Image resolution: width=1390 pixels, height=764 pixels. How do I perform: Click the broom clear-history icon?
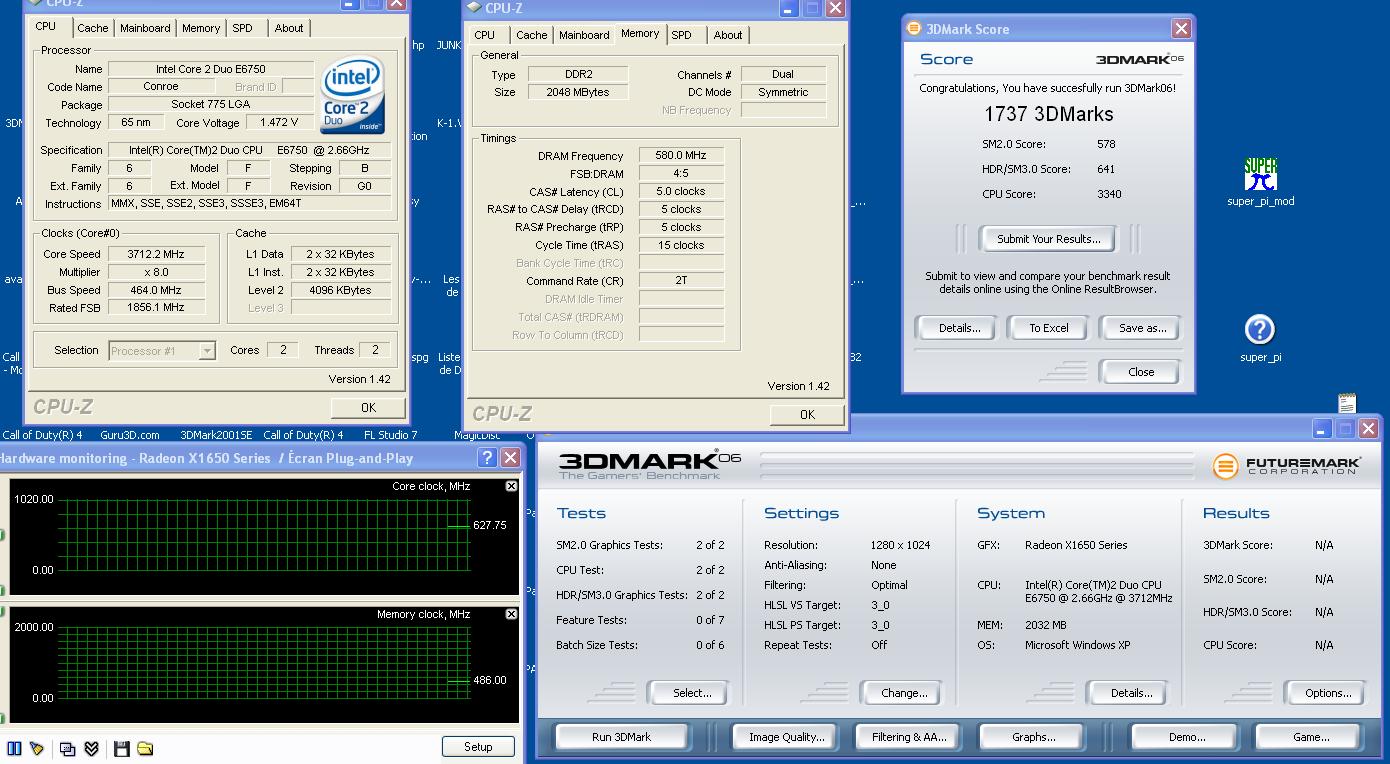(x=37, y=748)
